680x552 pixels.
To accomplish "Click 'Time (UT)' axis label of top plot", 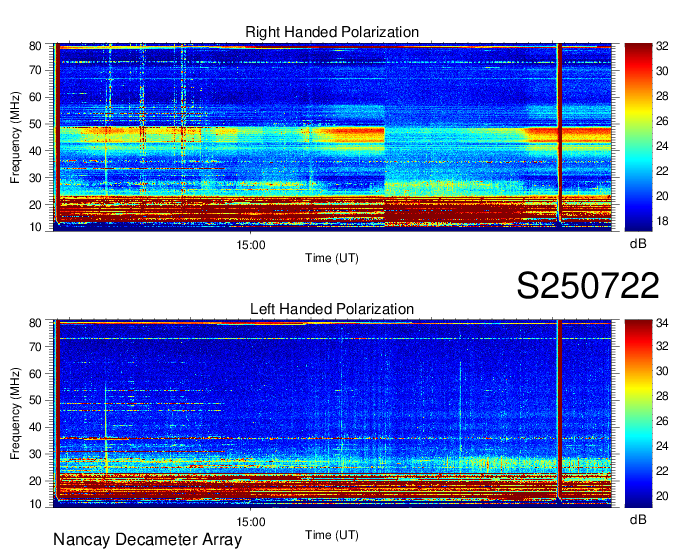I will tap(332, 258).
